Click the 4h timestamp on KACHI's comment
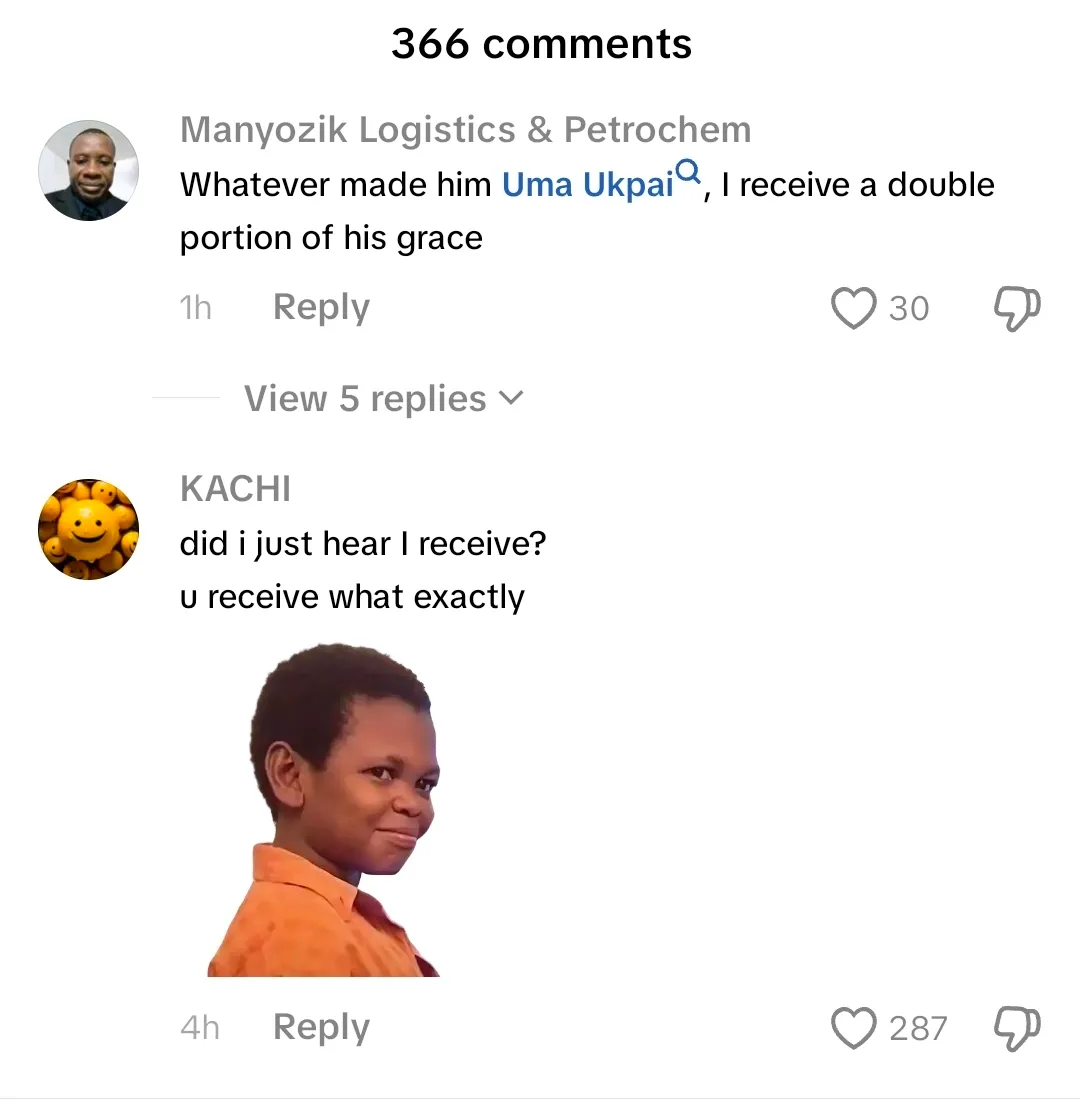The width and height of the screenshot is (1080, 1113). pos(199,1027)
